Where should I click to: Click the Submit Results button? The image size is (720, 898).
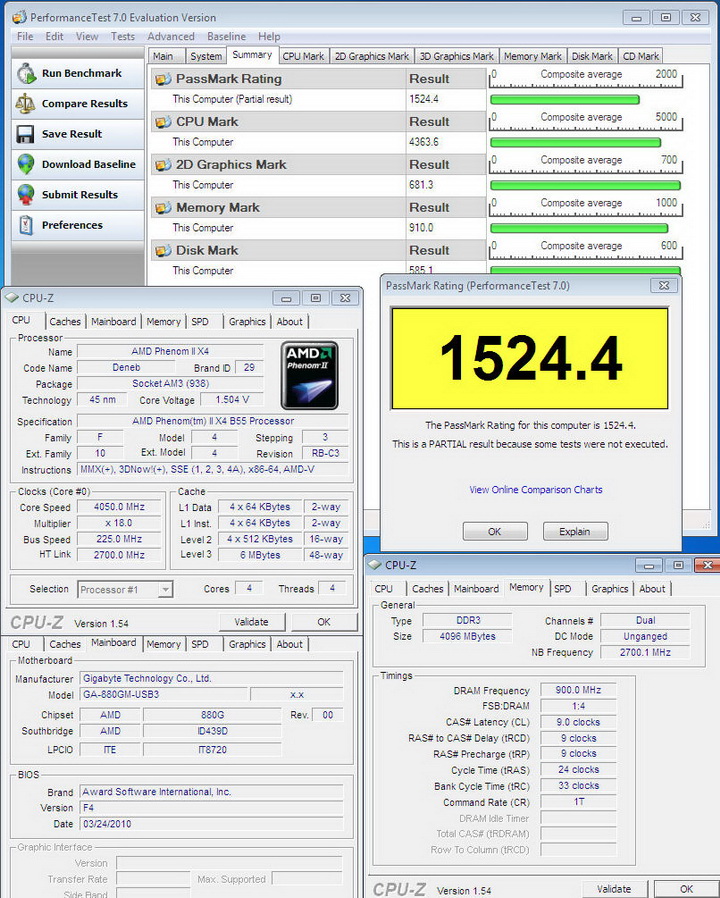78,195
